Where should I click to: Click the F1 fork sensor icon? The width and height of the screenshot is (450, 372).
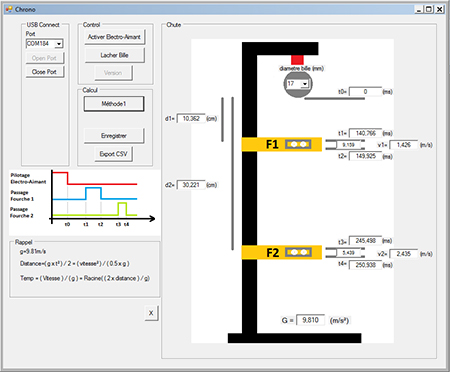[x=298, y=144]
